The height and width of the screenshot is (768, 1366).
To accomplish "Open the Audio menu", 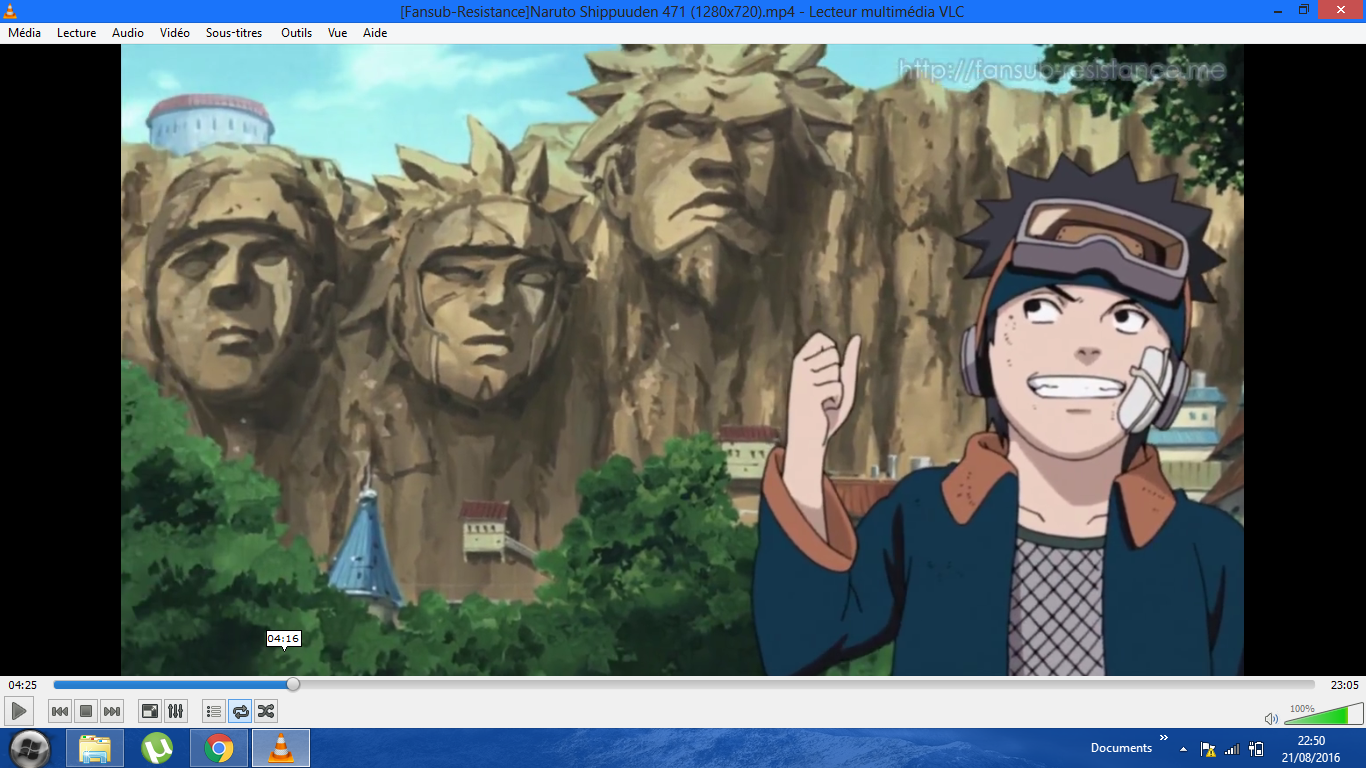I will pos(128,33).
